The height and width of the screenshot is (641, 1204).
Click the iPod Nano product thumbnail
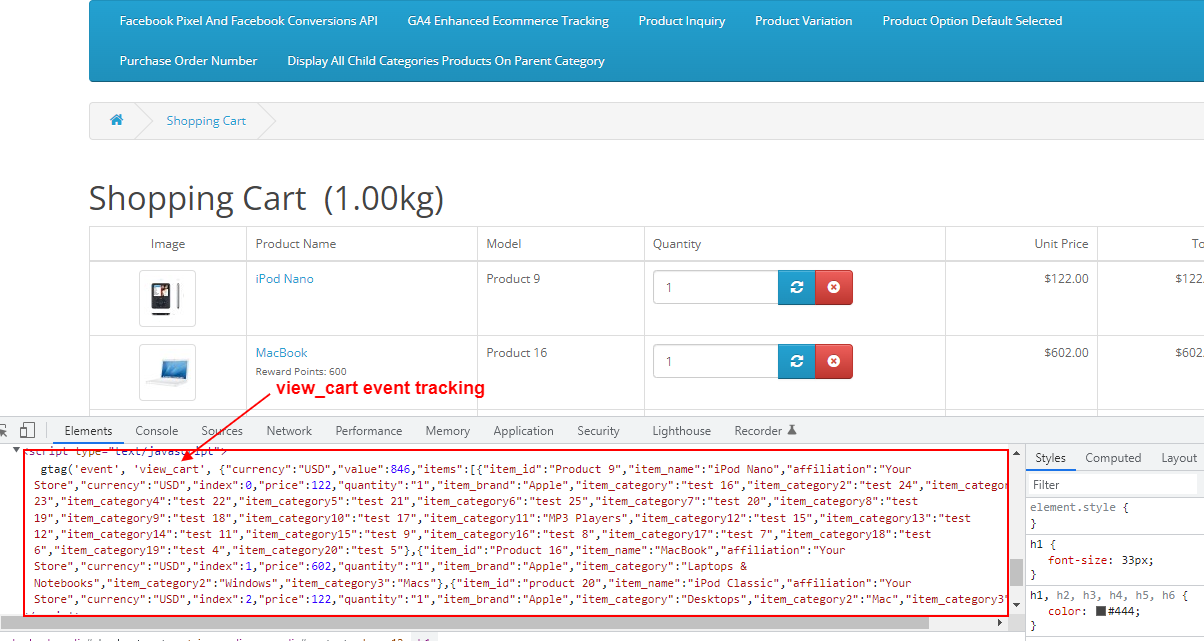pyautogui.click(x=167, y=298)
